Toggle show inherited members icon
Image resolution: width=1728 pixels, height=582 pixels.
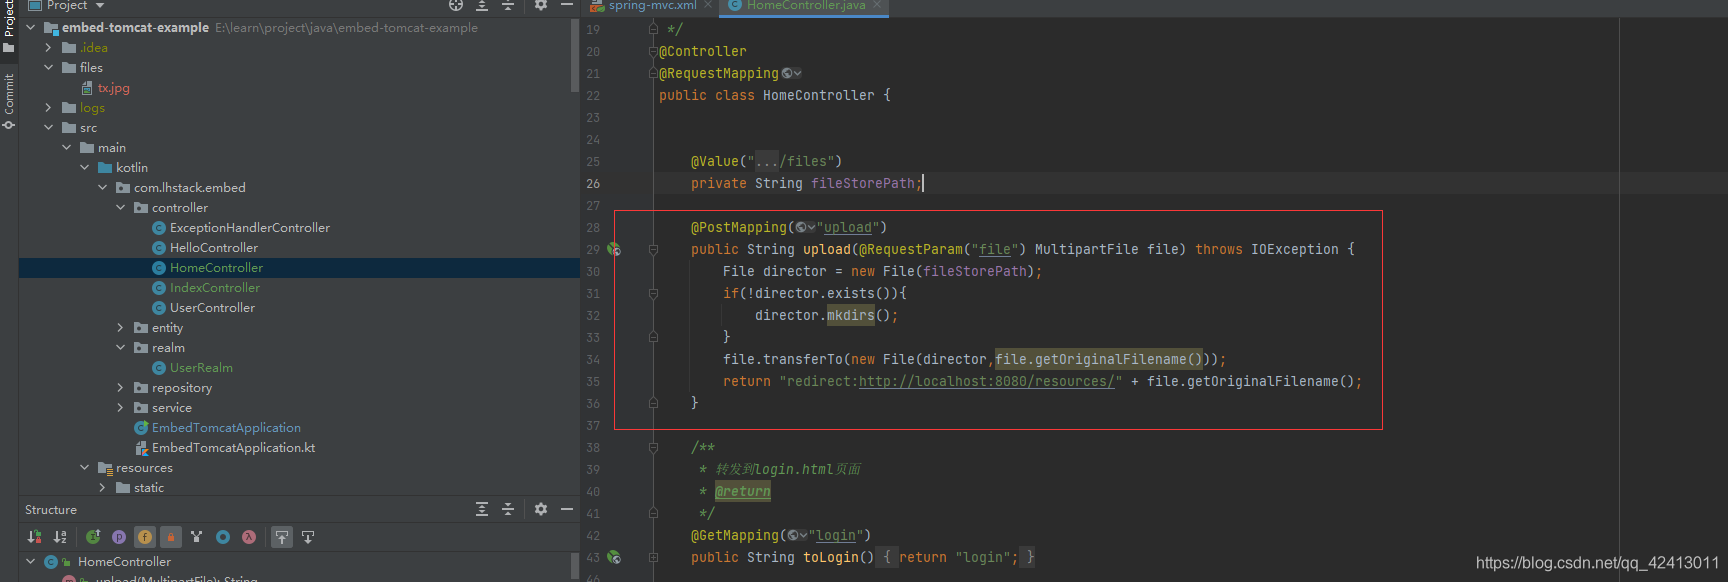(93, 537)
